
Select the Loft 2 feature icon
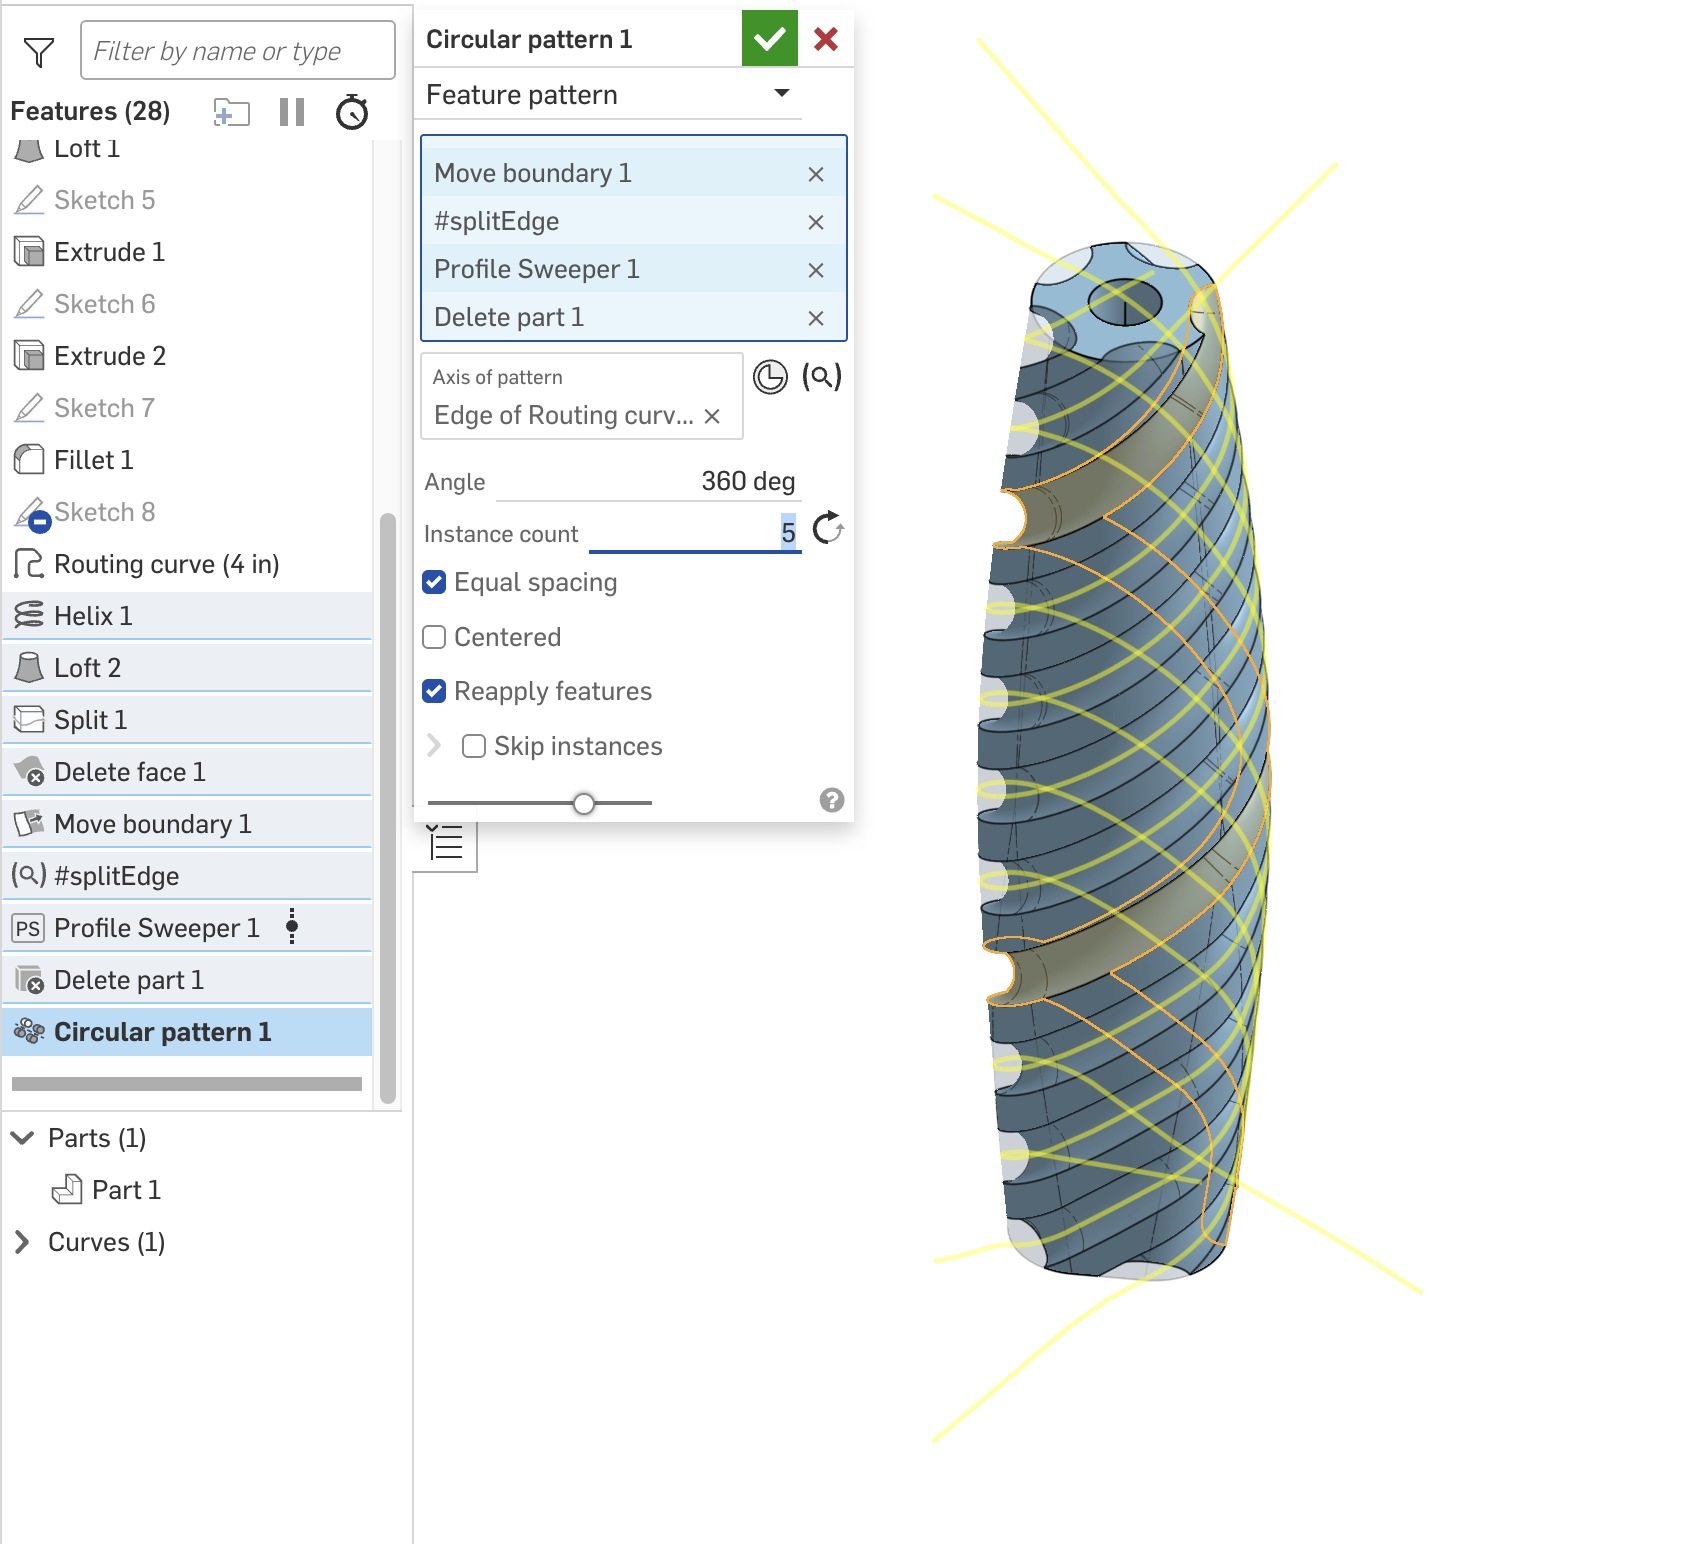29,668
